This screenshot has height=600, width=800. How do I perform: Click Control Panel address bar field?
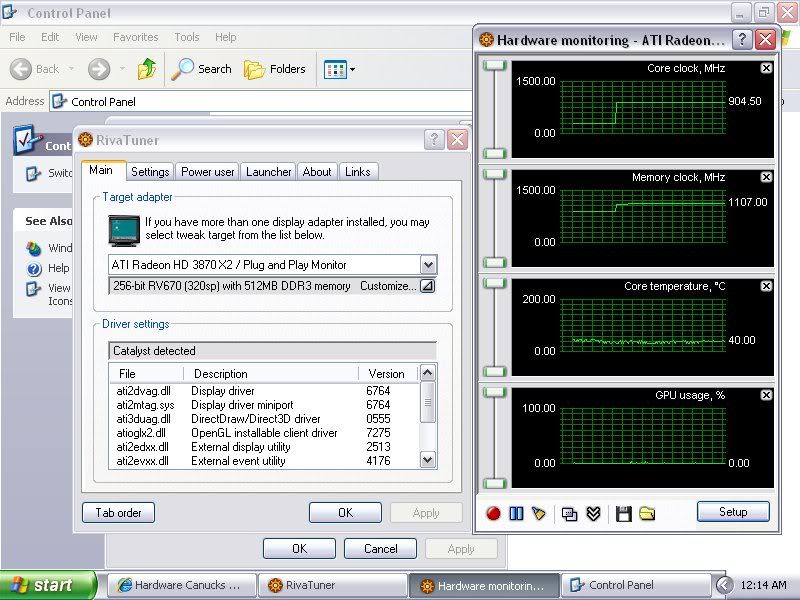(261, 102)
